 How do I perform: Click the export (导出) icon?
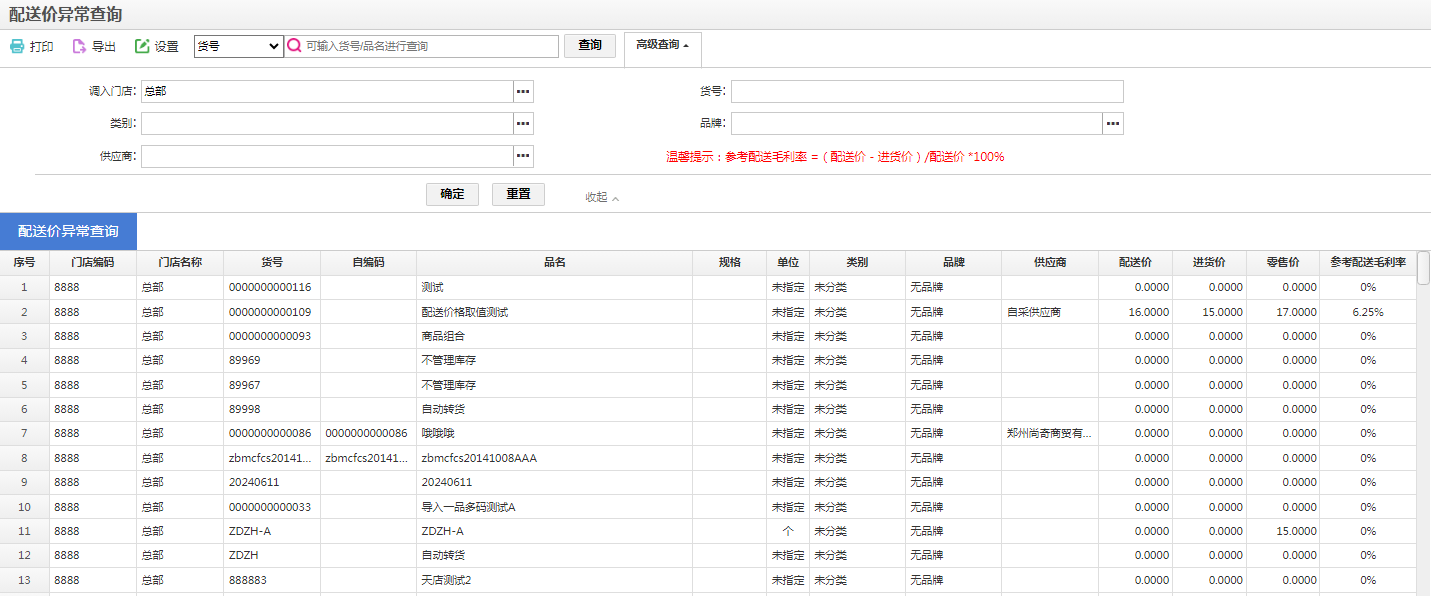pos(79,46)
